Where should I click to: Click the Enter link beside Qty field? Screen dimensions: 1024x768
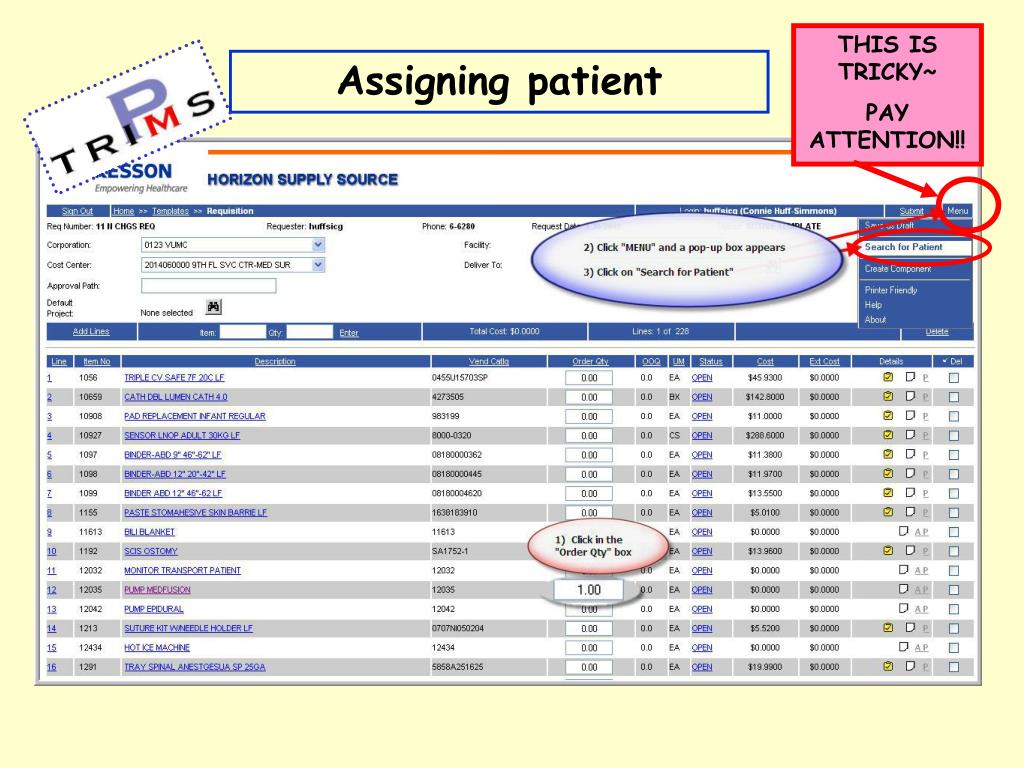[349, 333]
